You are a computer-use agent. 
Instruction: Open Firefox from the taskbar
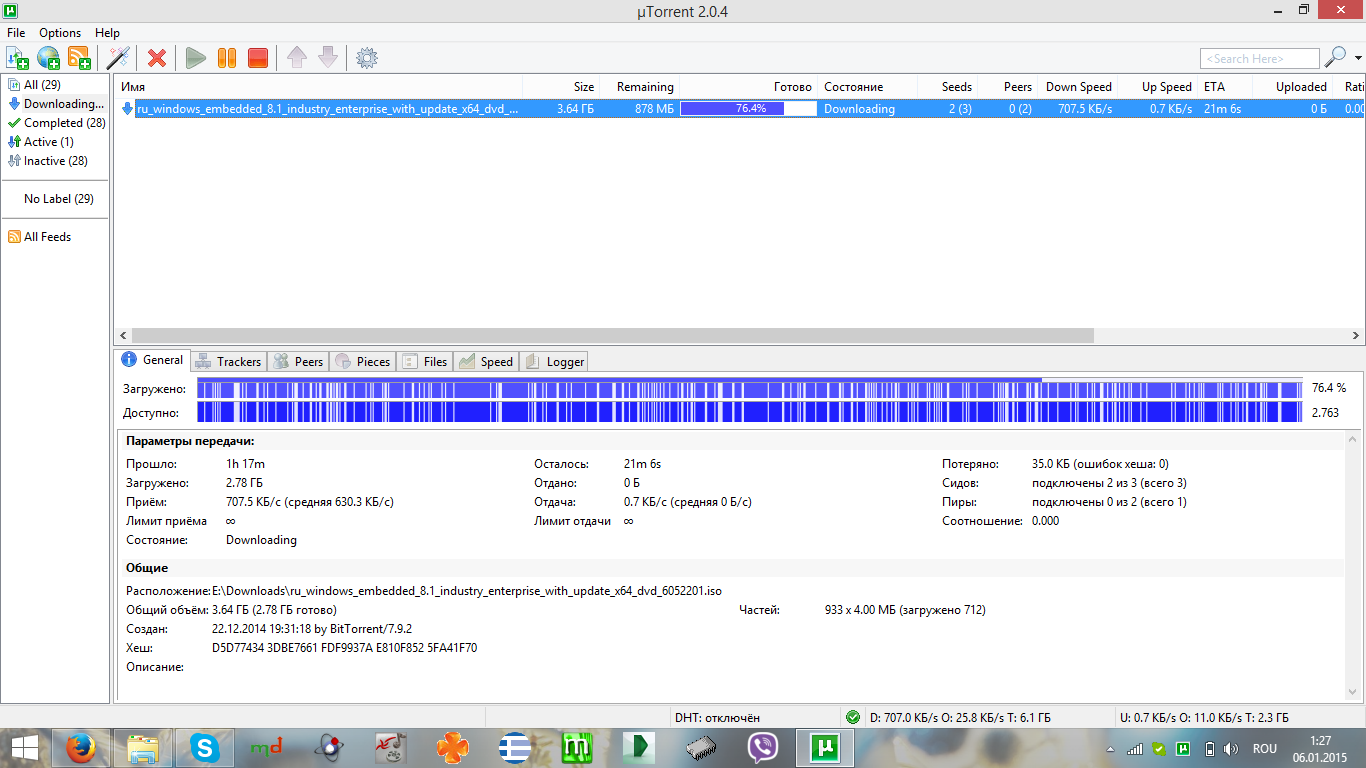coord(80,748)
